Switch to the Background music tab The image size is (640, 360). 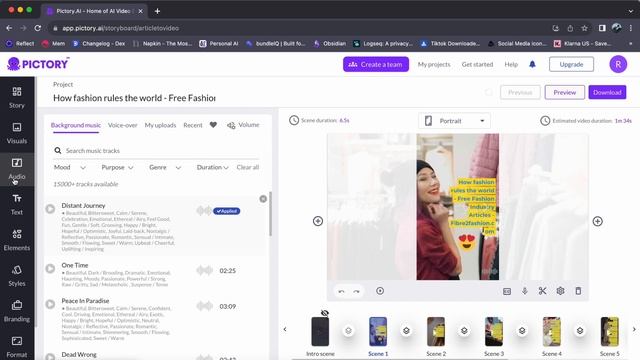coord(76,125)
